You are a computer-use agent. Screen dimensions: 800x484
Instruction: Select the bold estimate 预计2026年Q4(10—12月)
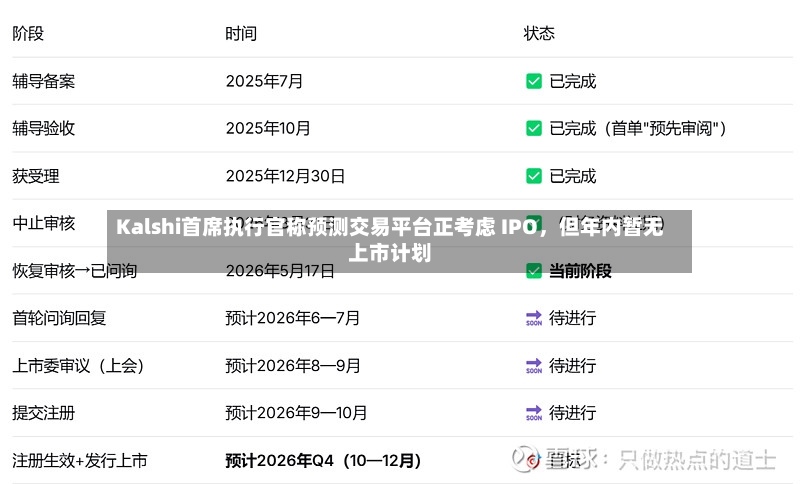point(323,461)
